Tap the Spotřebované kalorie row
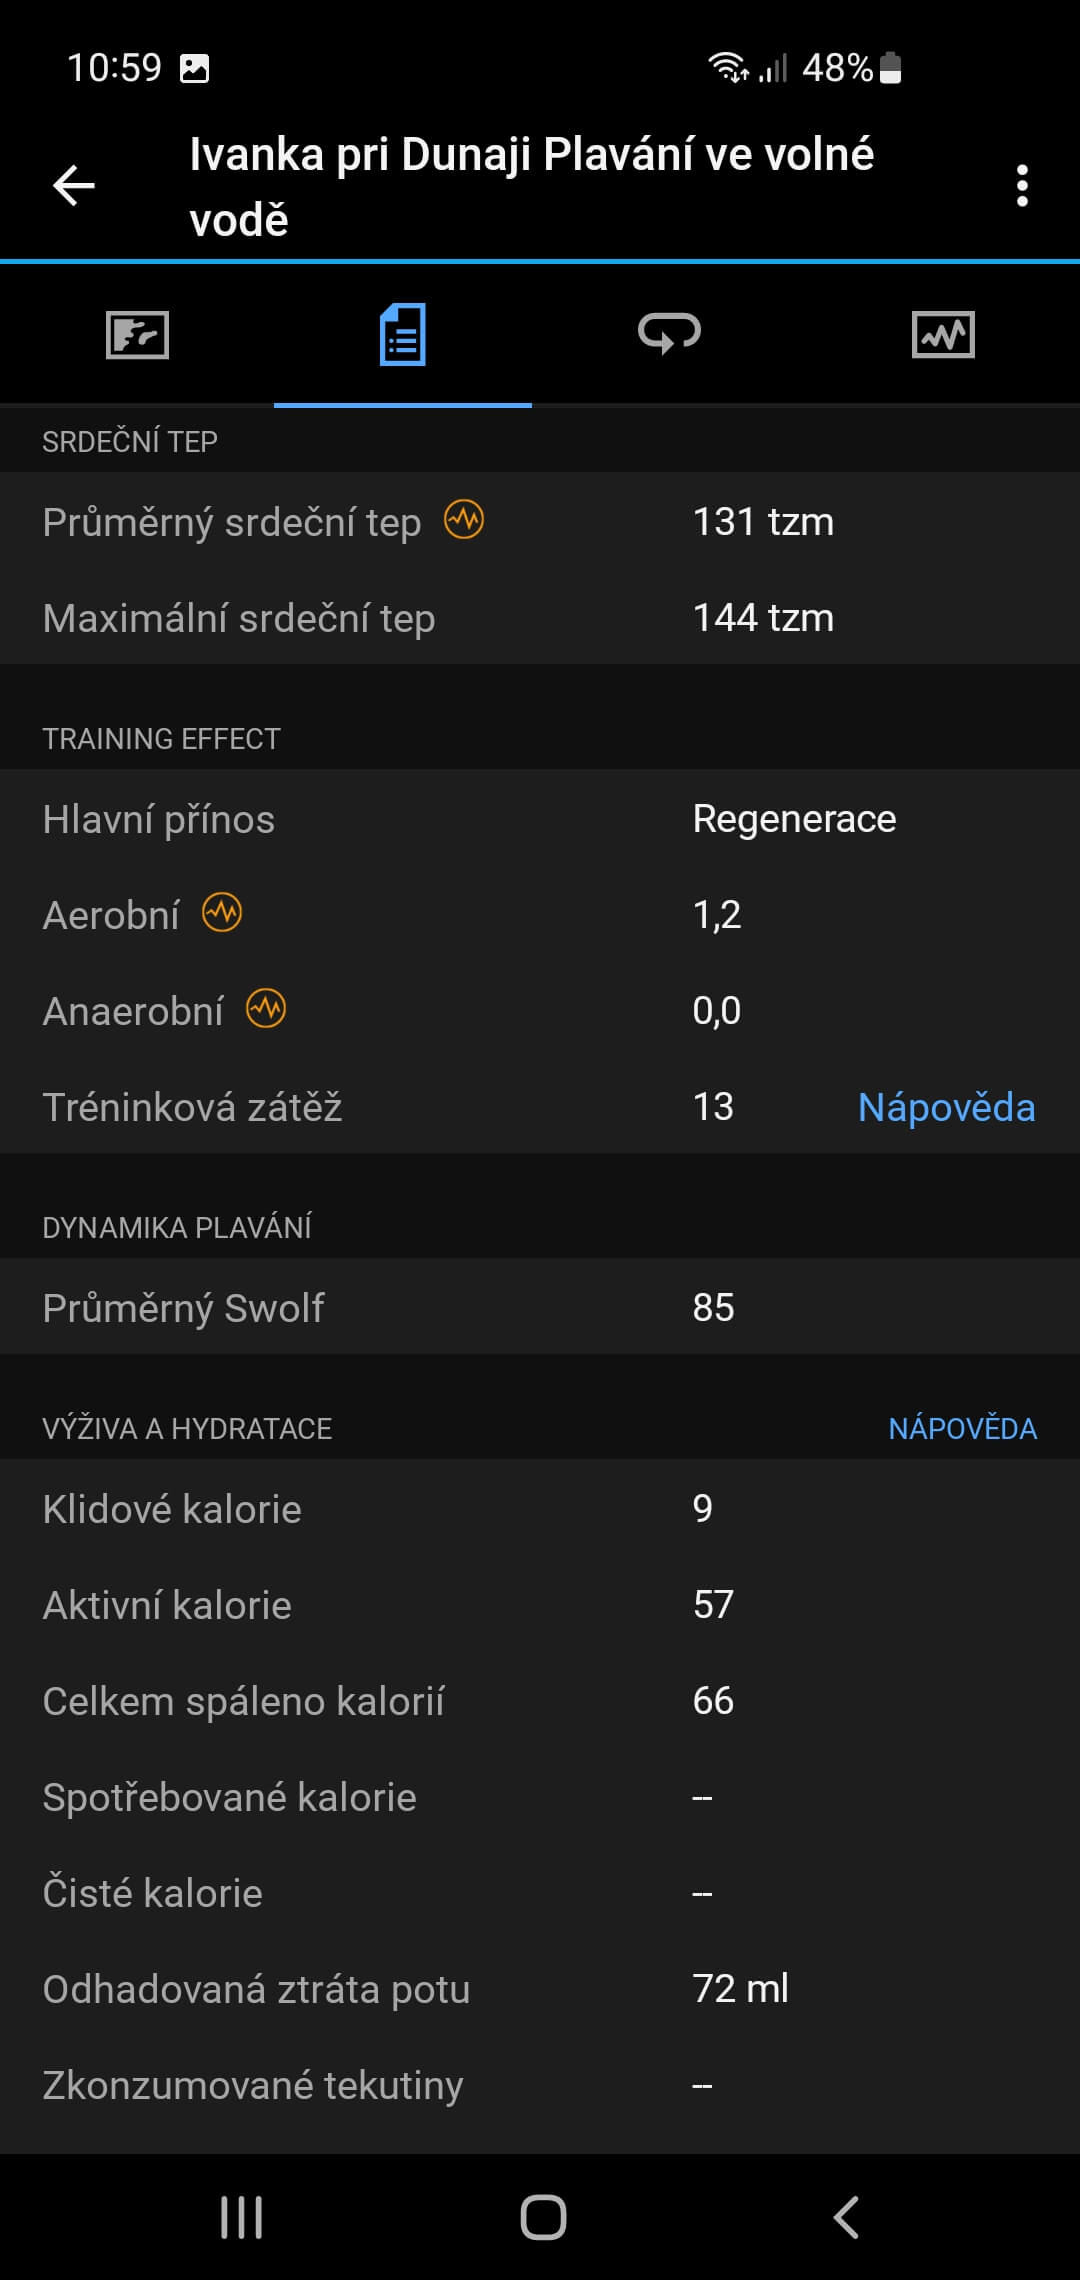The image size is (1080, 2280). tap(540, 1797)
